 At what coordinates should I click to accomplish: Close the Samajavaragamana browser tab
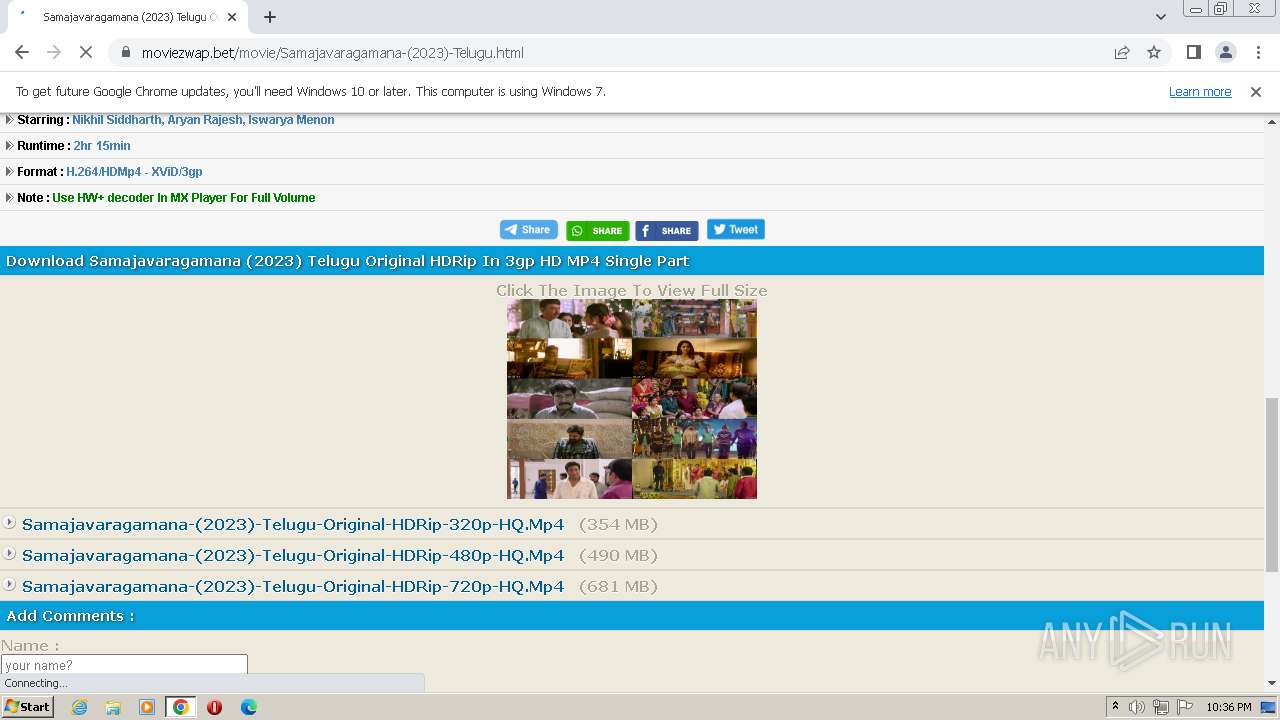pyautogui.click(x=232, y=17)
